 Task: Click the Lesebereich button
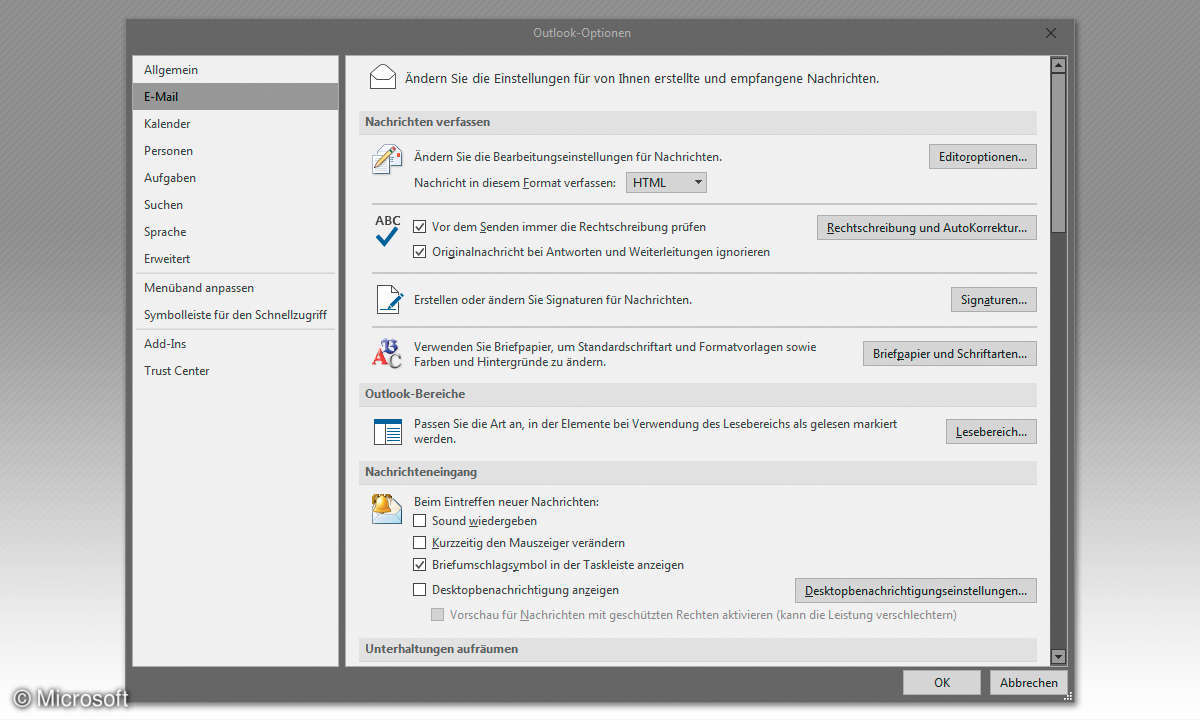991,431
